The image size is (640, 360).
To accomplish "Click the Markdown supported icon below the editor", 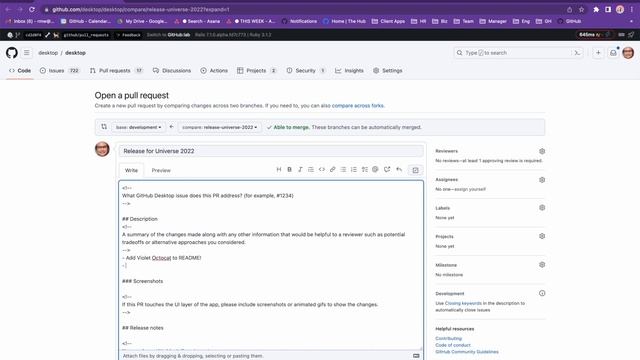I will point(416,356).
